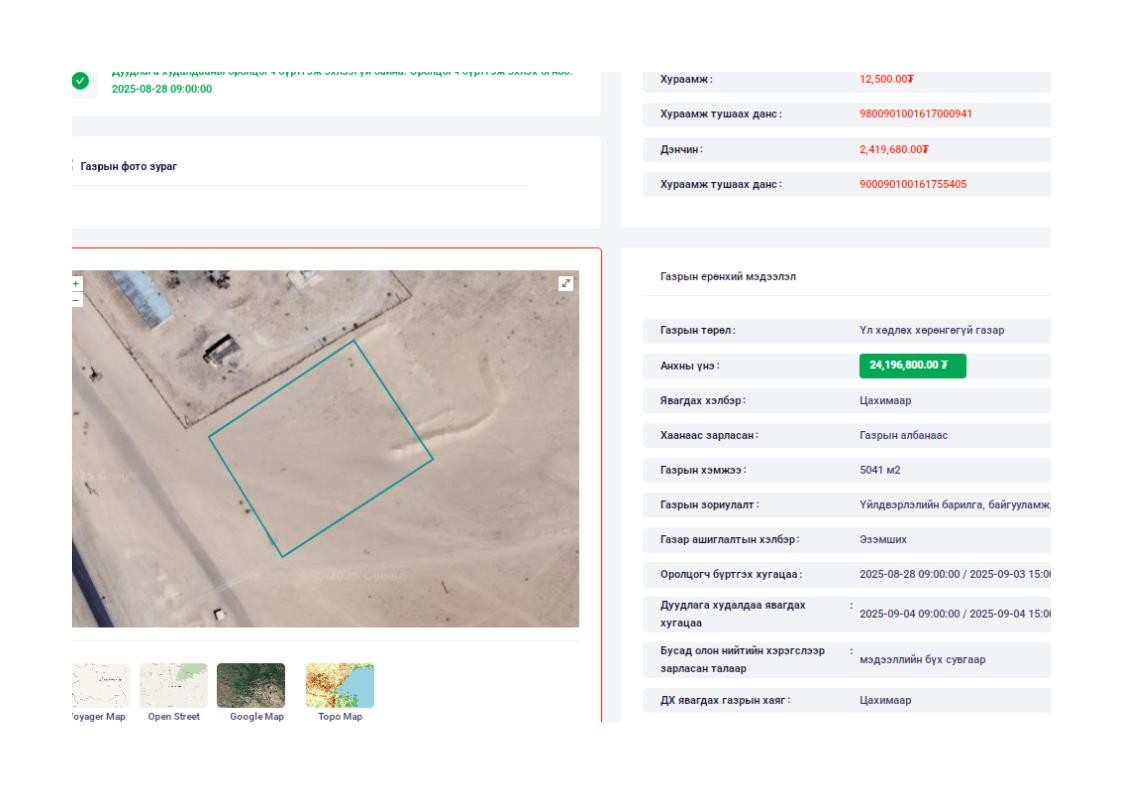Click the Topo Map label text
1122x793 pixels.
click(340, 717)
